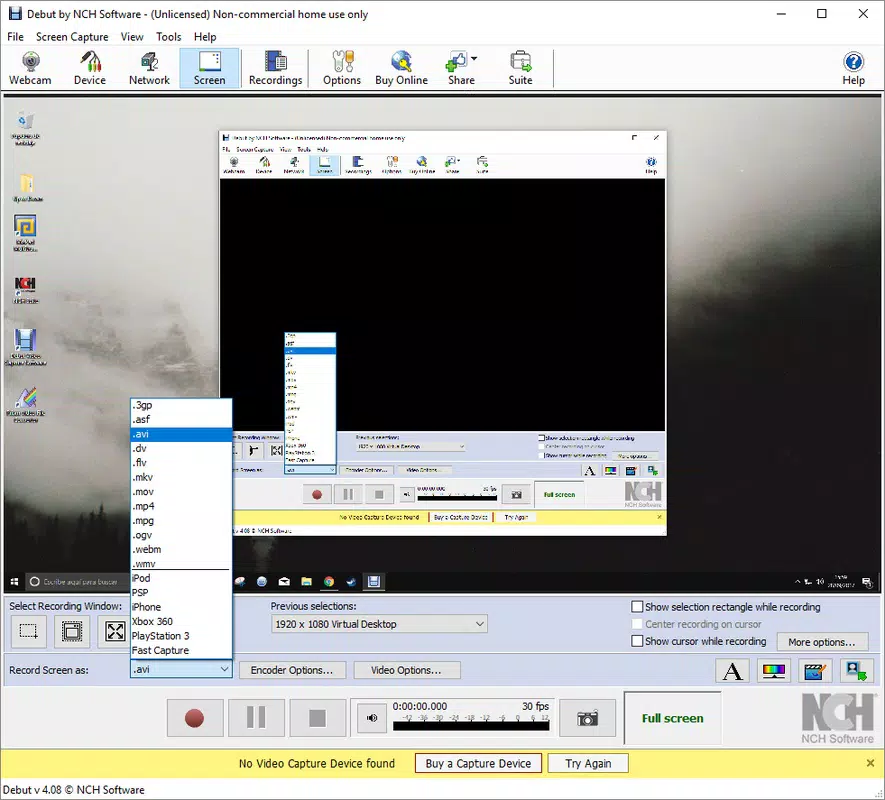The image size is (885, 800).
Task: Open the color adjustments tool
Action: [774, 671]
